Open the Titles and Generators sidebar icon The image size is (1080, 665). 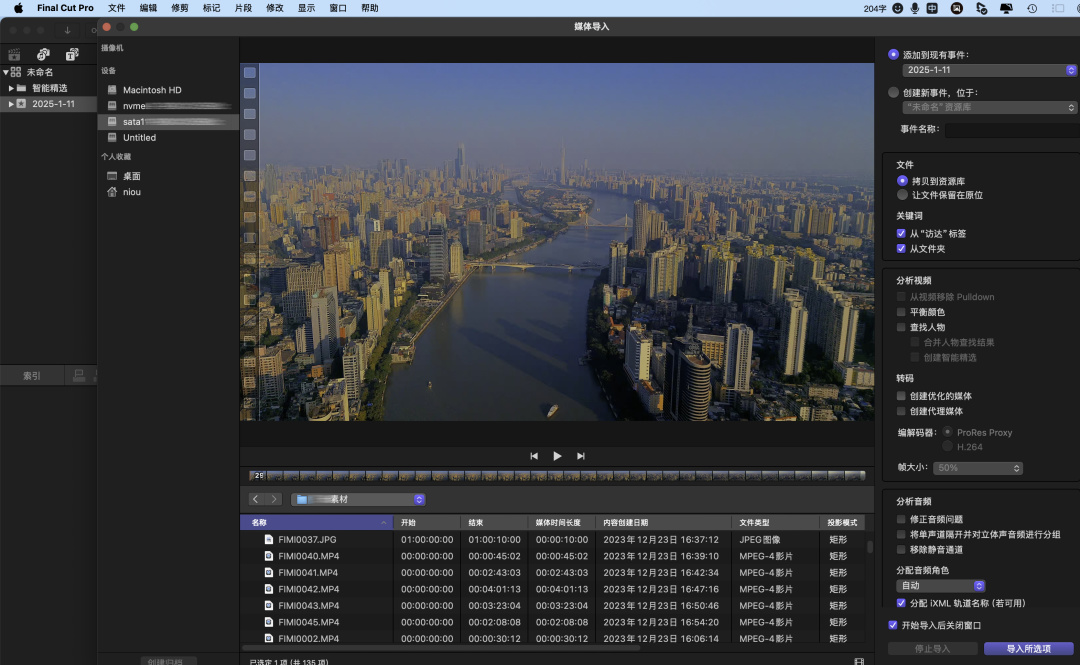(72, 54)
